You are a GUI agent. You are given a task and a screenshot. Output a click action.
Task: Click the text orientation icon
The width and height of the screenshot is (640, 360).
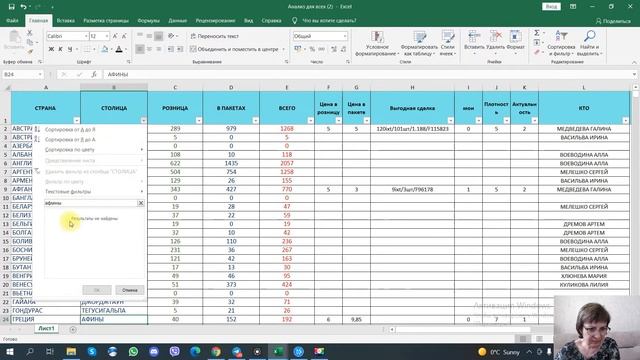coord(171,36)
